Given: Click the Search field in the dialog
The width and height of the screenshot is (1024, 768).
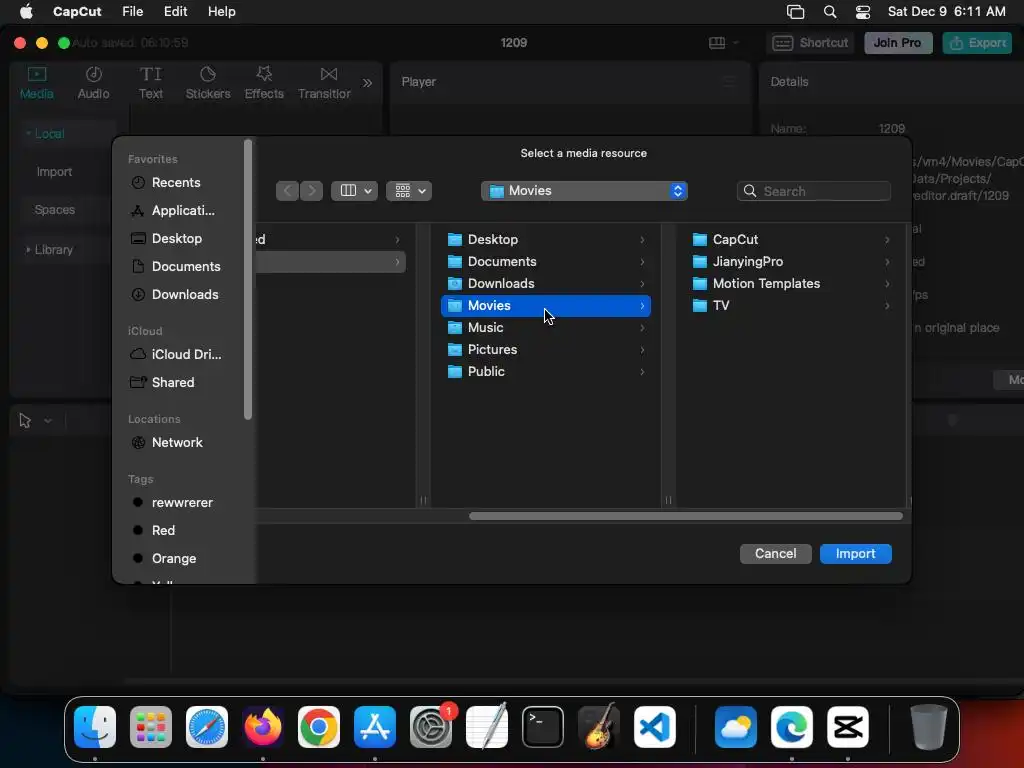Looking at the screenshot, I should 814,191.
